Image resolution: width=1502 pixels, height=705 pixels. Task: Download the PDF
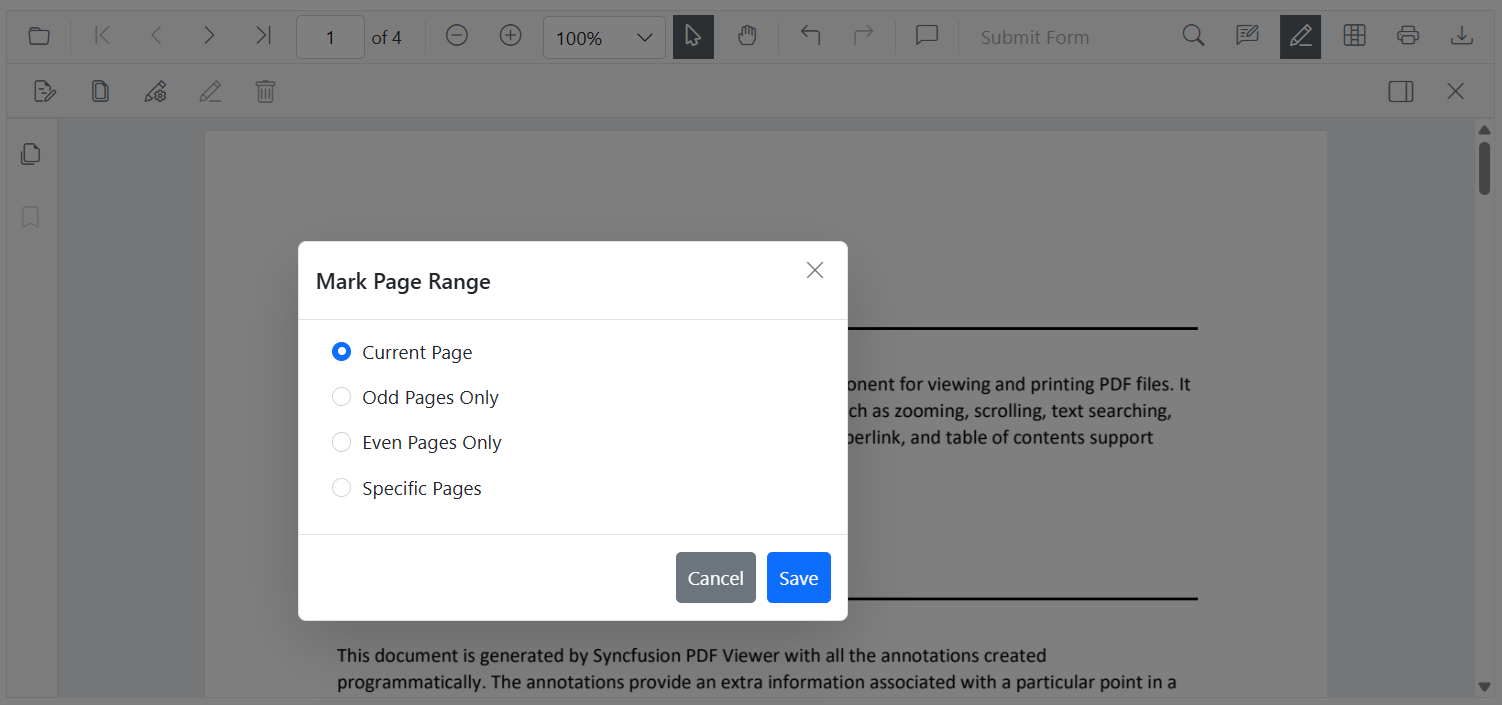point(1462,36)
